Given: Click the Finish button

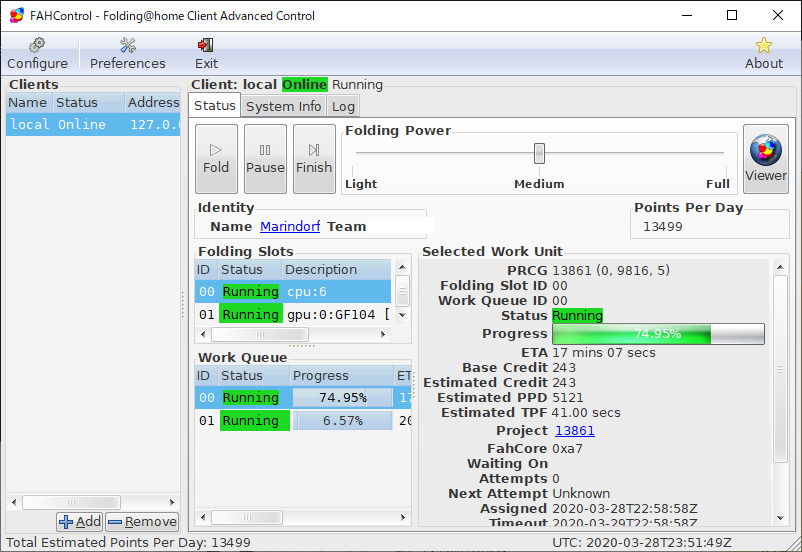Looking at the screenshot, I should click(x=314, y=159).
